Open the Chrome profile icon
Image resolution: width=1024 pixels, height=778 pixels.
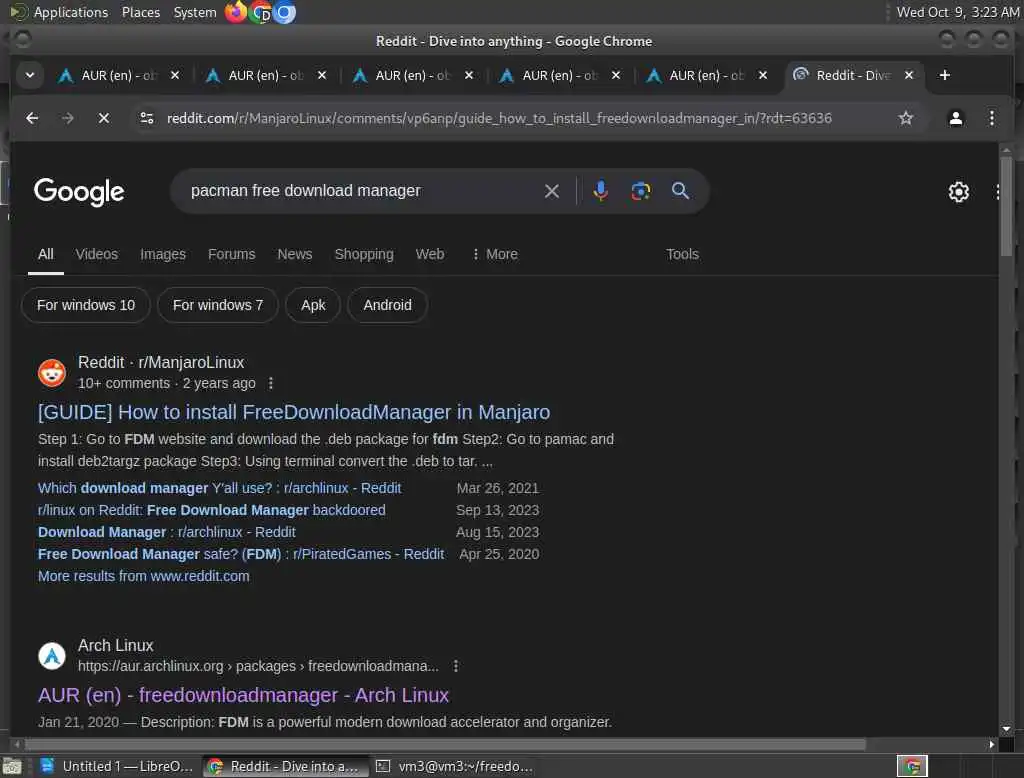coord(955,118)
